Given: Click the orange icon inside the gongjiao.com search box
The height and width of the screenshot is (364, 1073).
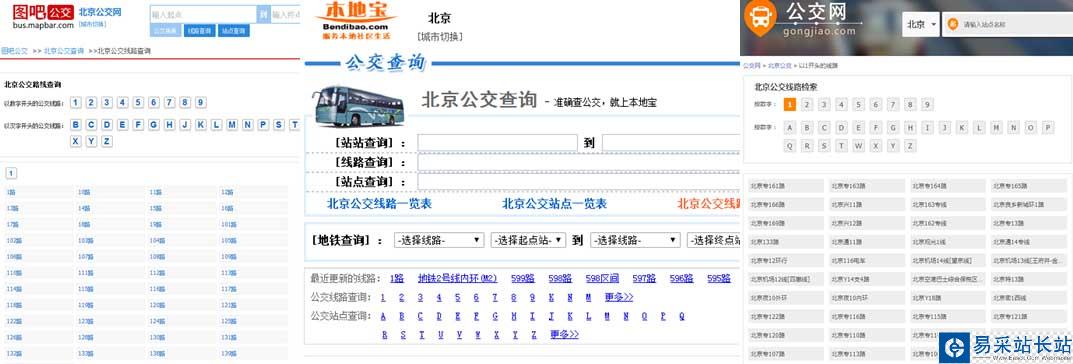Looking at the screenshot, I should point(952,24).
